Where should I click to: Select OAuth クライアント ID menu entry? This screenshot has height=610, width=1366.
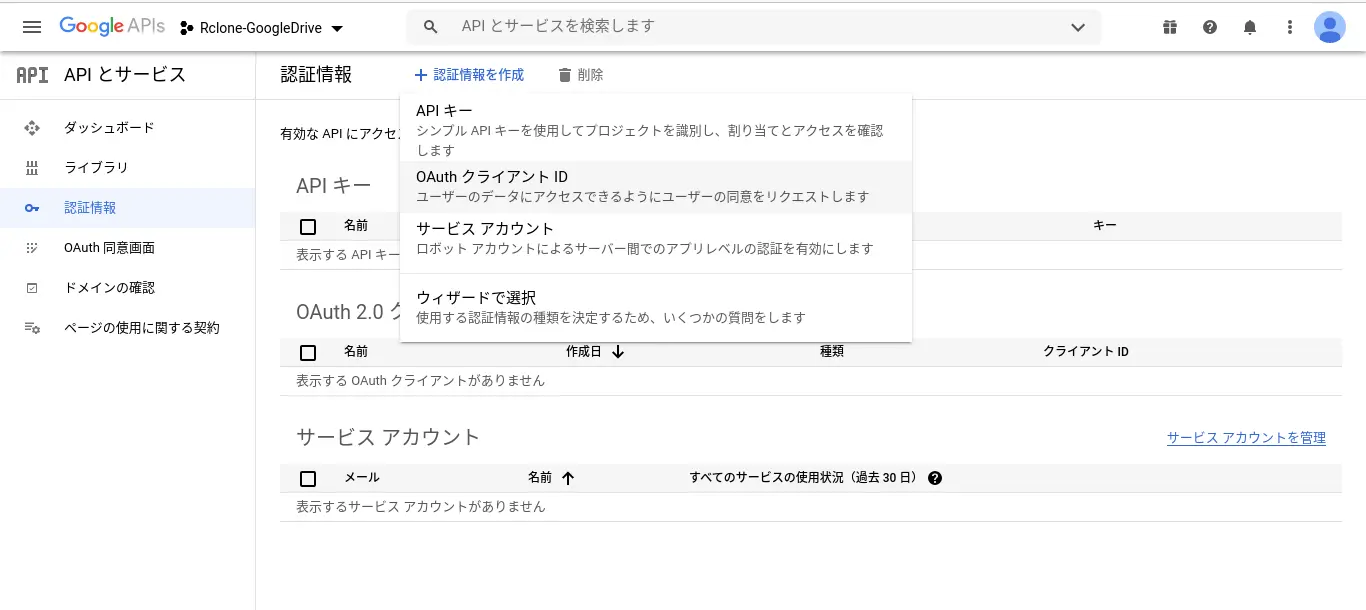[656, 187]
